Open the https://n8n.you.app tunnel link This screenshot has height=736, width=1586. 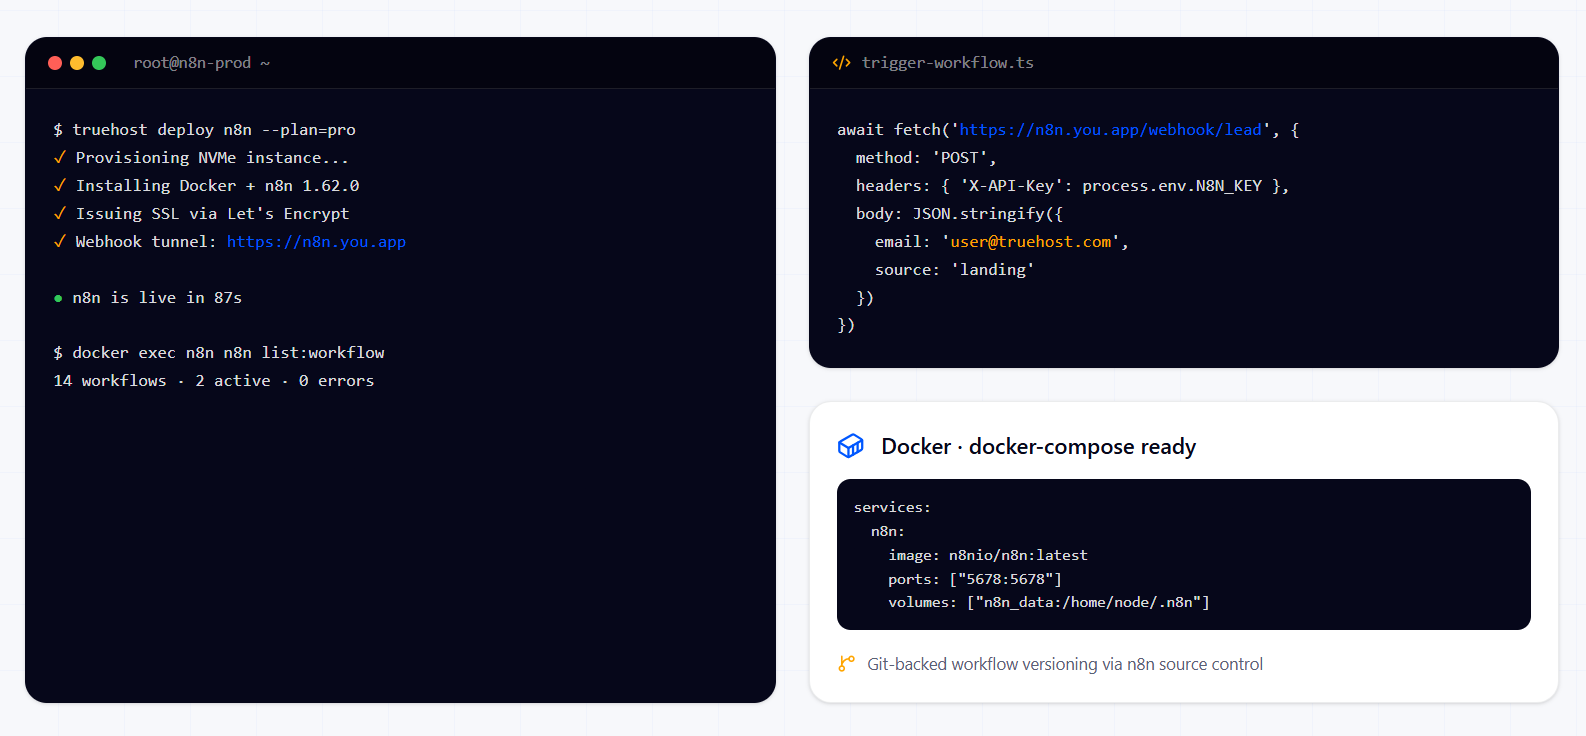[316, 242]
